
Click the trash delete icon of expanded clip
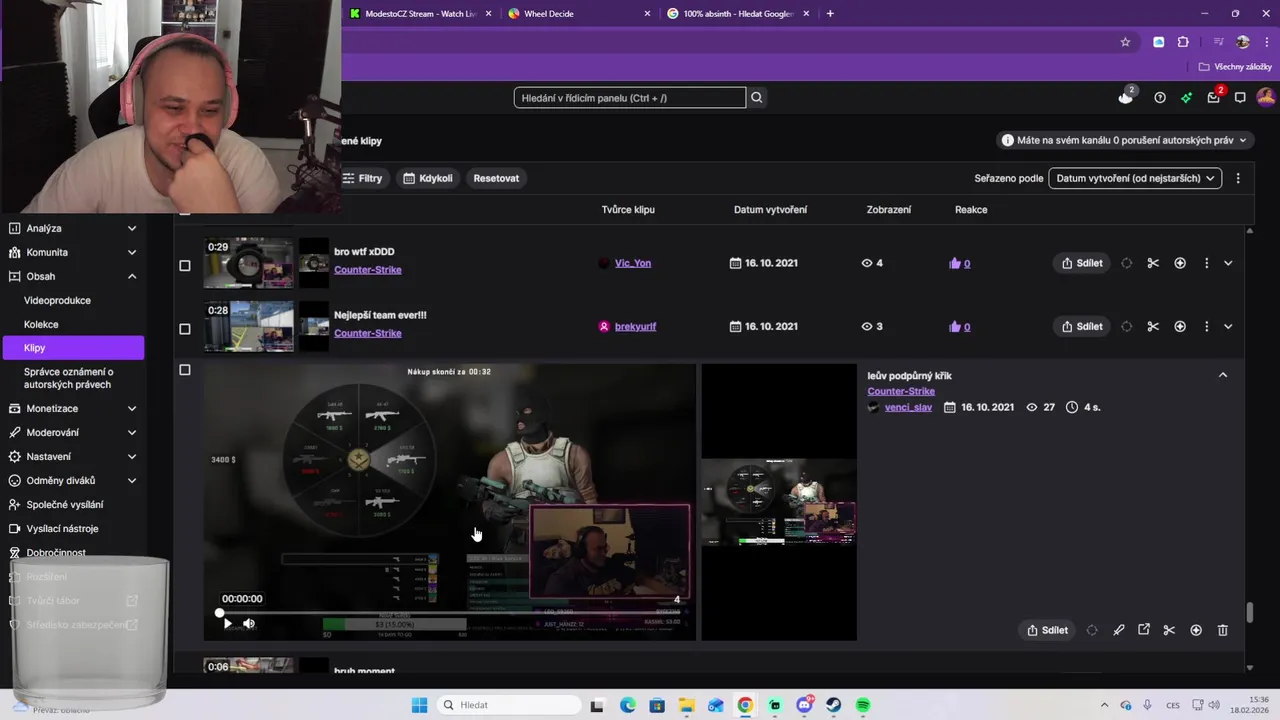pos(1222,630)
